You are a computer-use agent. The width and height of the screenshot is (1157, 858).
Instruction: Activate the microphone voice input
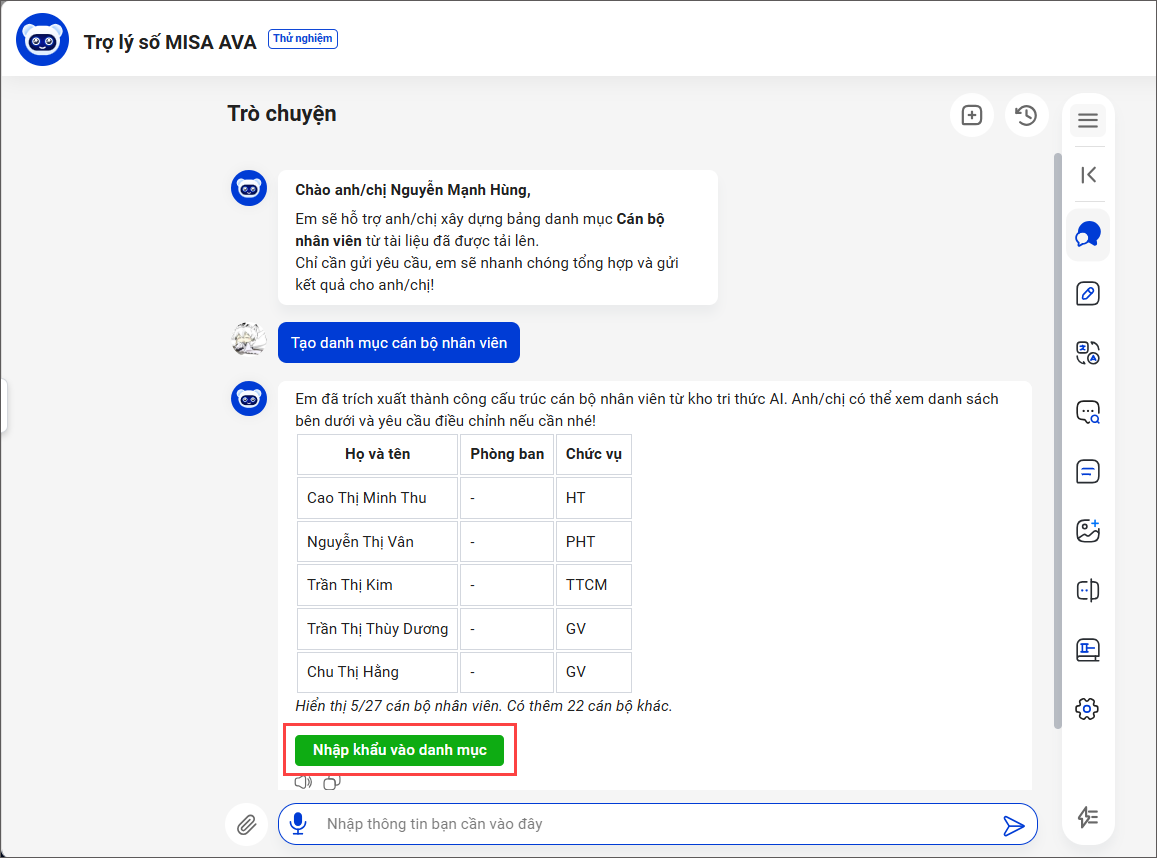tap(298, 824)
